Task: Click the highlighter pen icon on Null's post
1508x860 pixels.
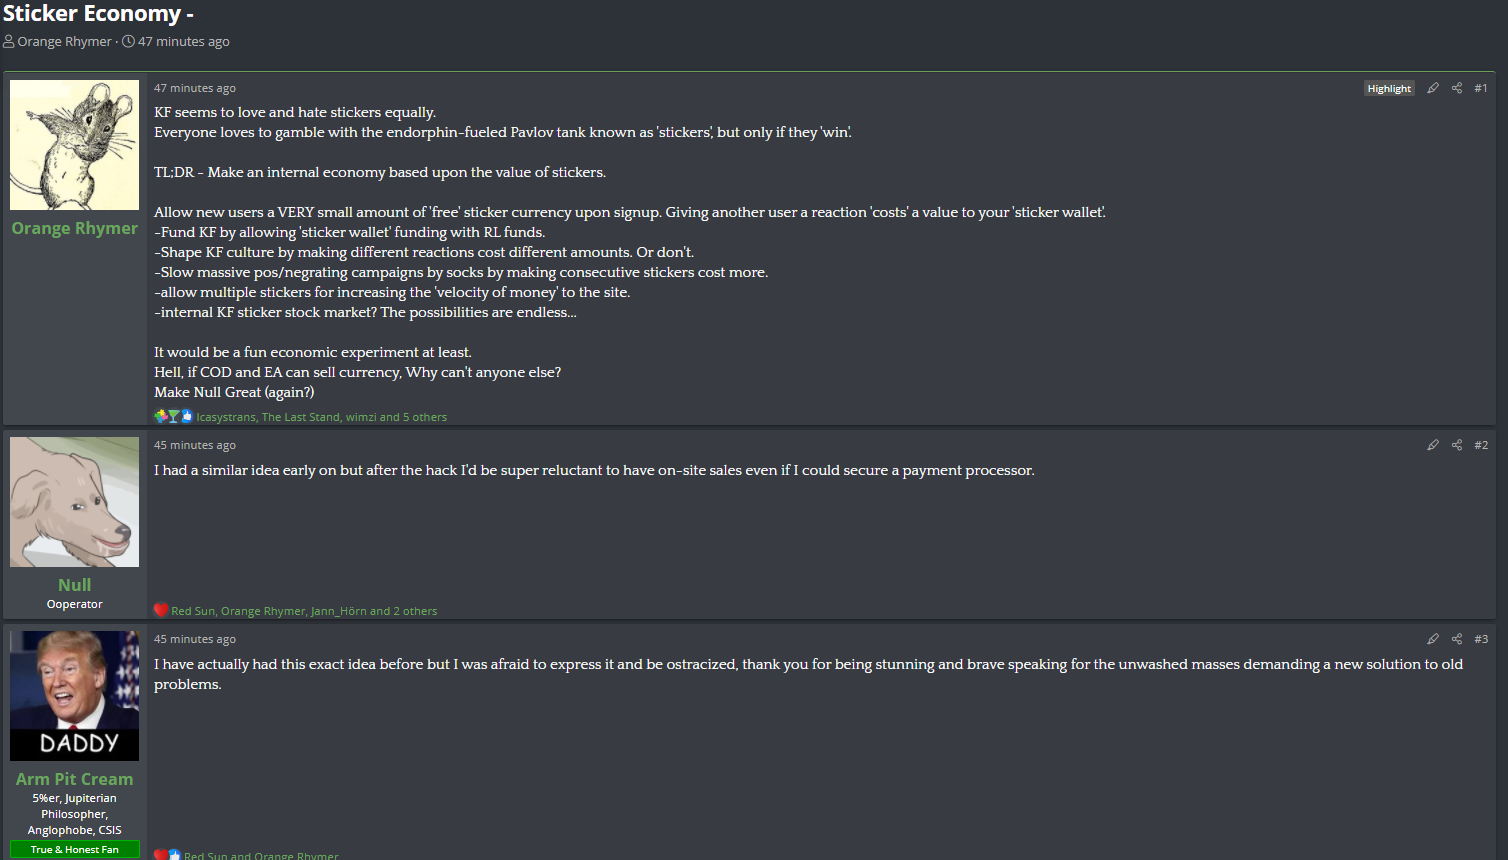Action: (1433, 445)
